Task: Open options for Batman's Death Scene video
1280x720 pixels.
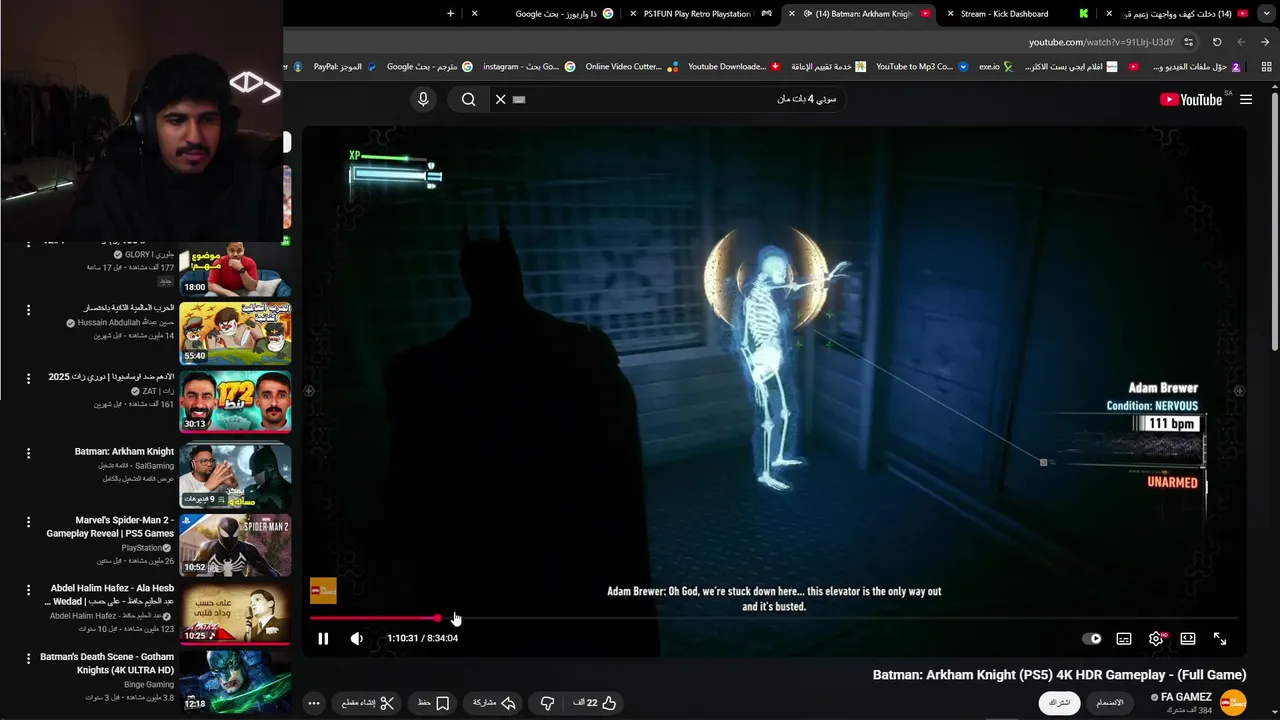Action: point(28,659)
